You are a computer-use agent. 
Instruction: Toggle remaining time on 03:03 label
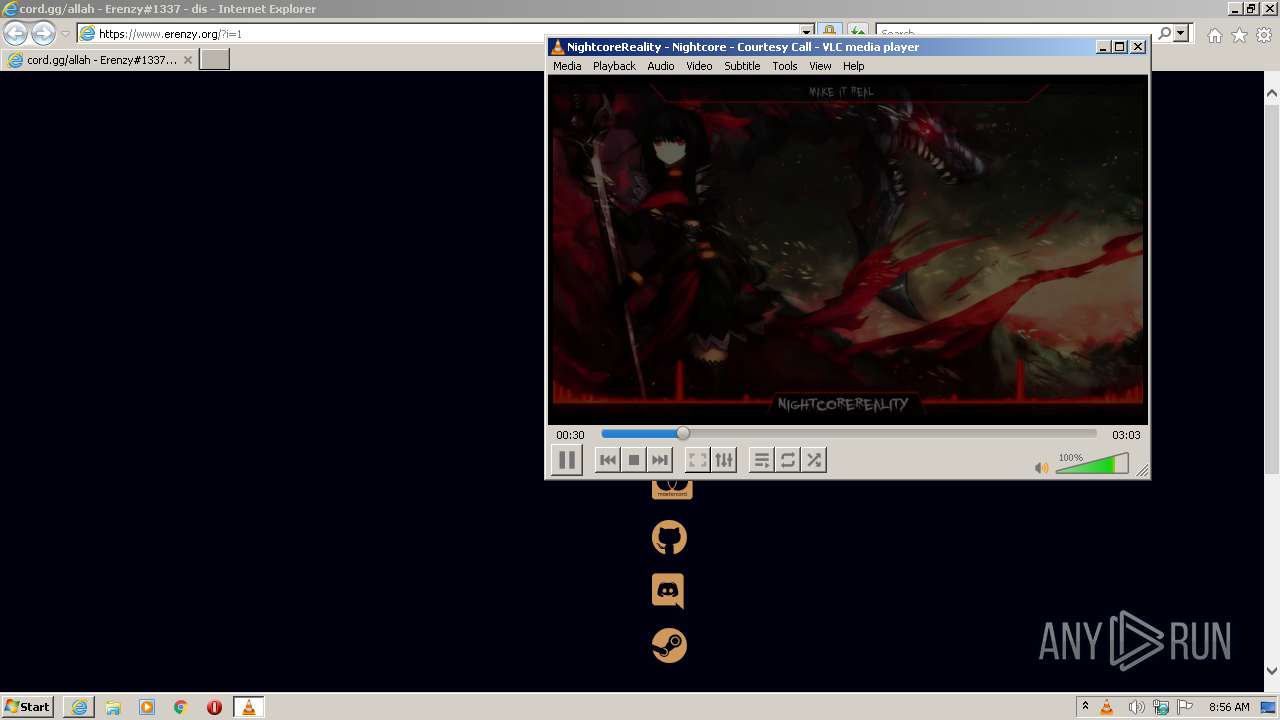[1126, 435]
